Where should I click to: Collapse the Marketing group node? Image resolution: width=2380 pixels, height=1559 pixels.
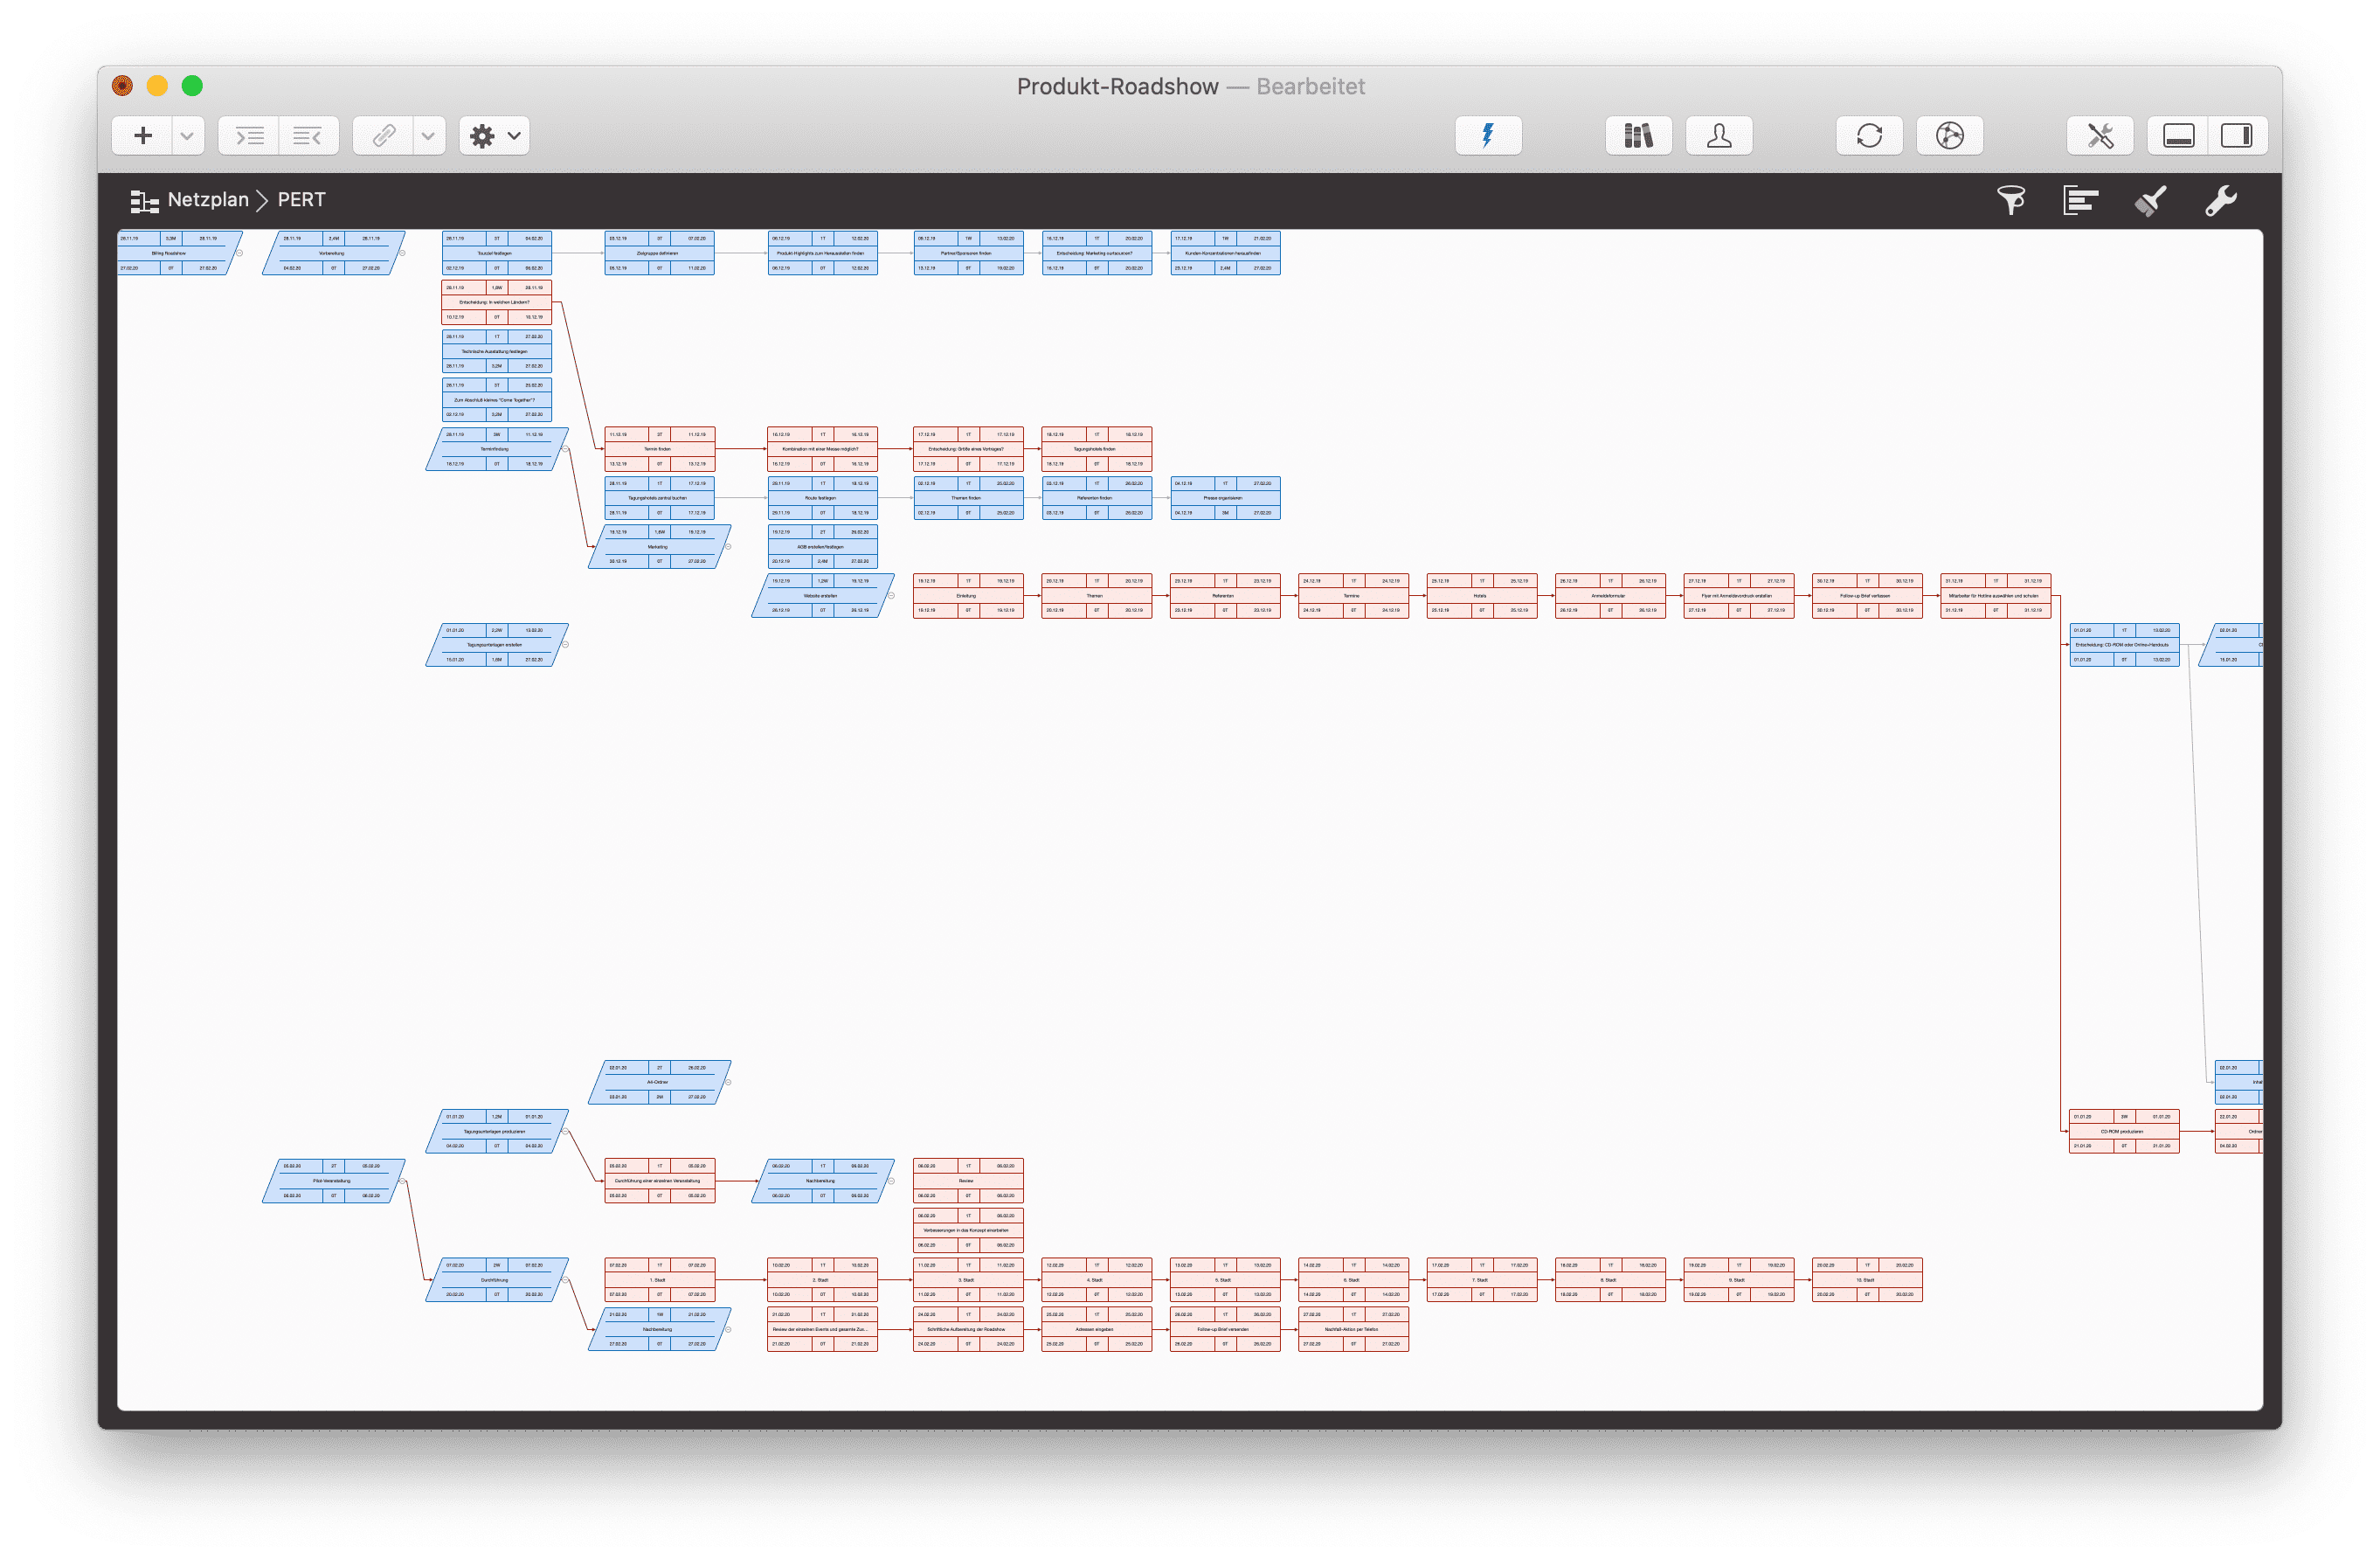pyautogui.click(x=728, y=547)
